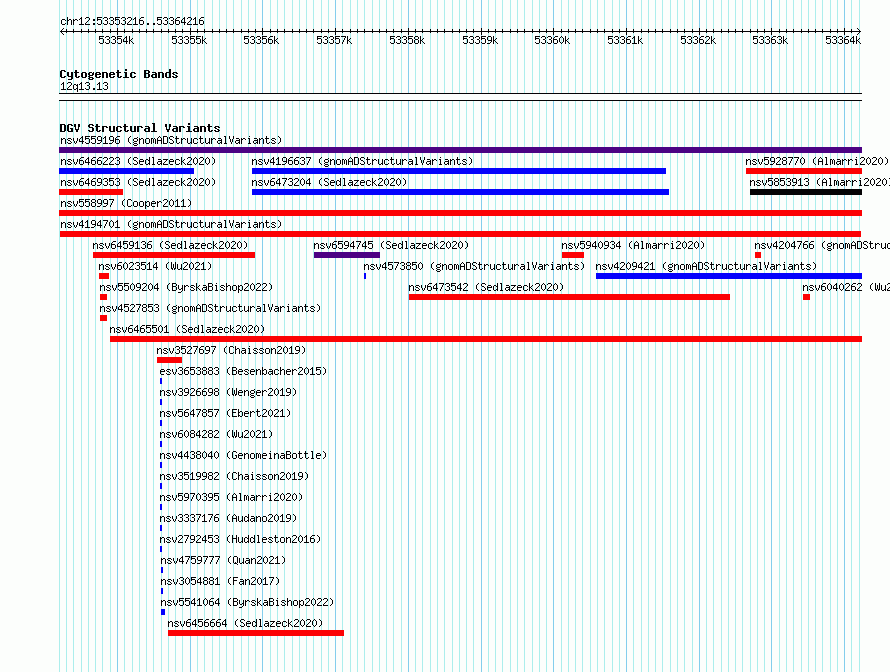Click the nsv4559196 gnomADStructuralVariants label
The height and width of the screenshot is (672, 890).
tap(171, 140)
